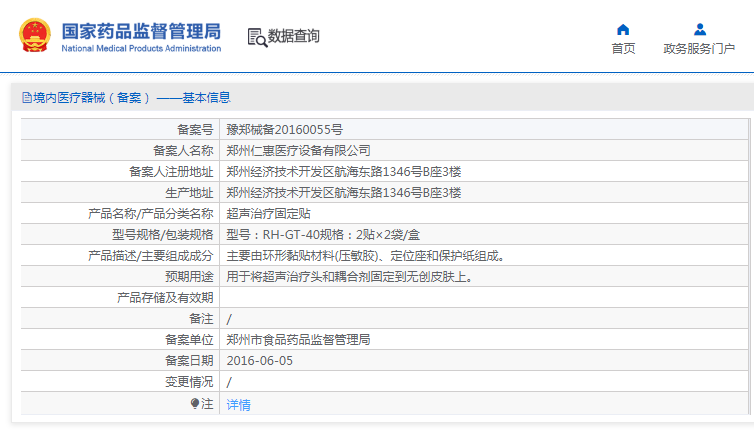
Task: Open the 首页 navigation item
Action: pyautogui.click(x=623, y=49)
